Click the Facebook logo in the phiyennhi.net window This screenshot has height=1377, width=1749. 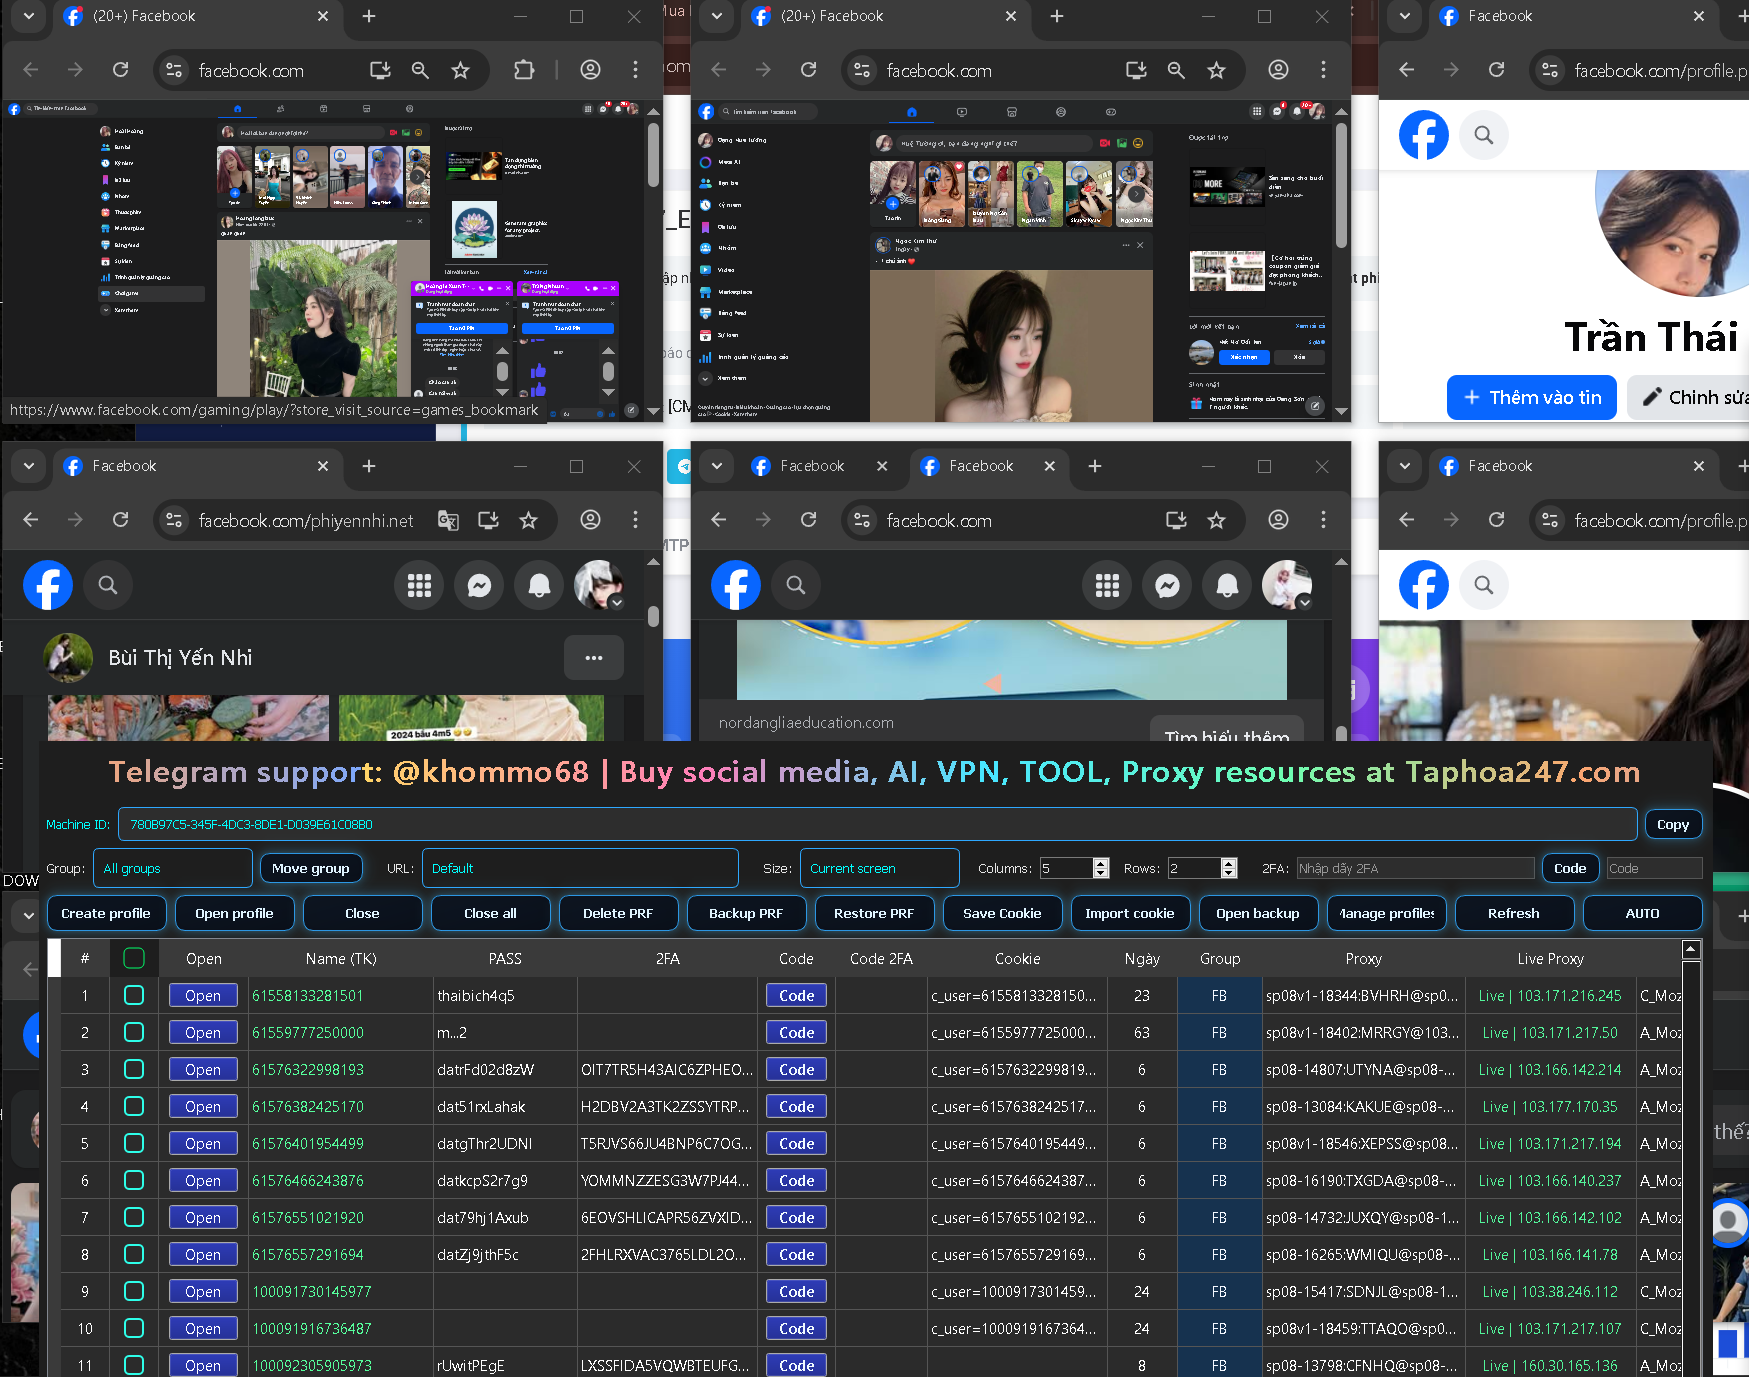[48, 586]
